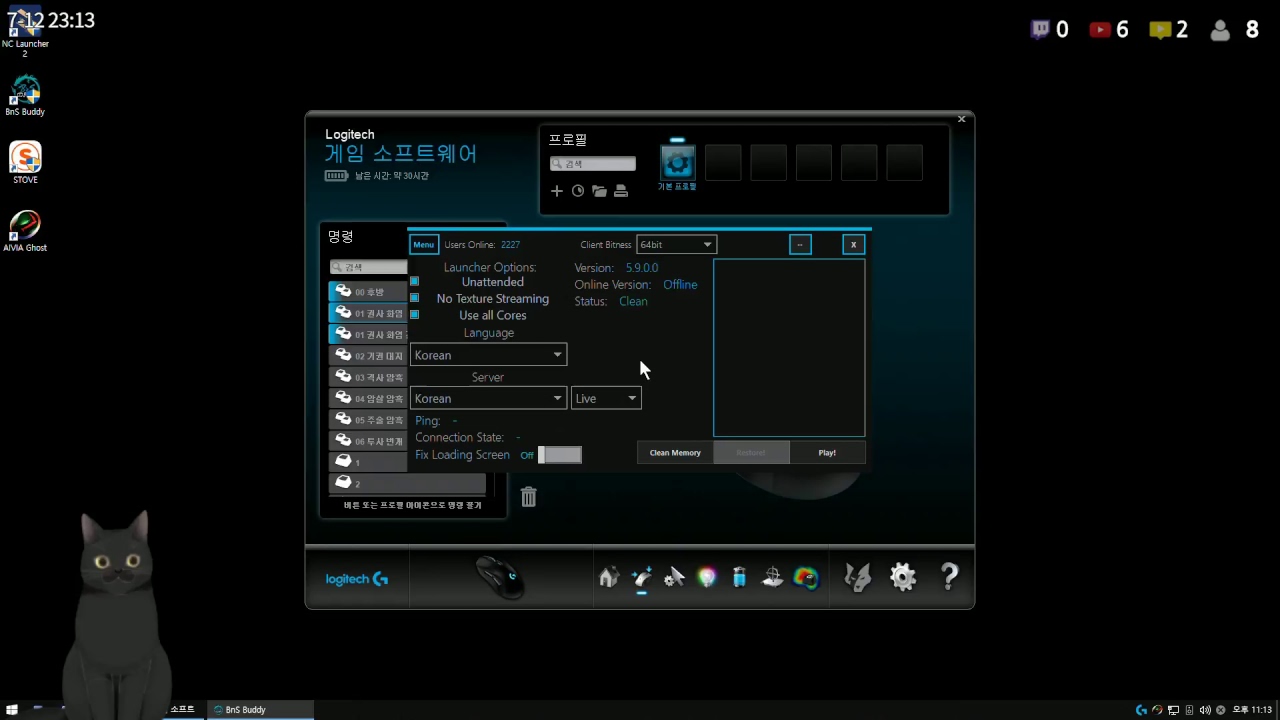
Task: Open the help question mark icon
Action: click(x=949, y=576)
